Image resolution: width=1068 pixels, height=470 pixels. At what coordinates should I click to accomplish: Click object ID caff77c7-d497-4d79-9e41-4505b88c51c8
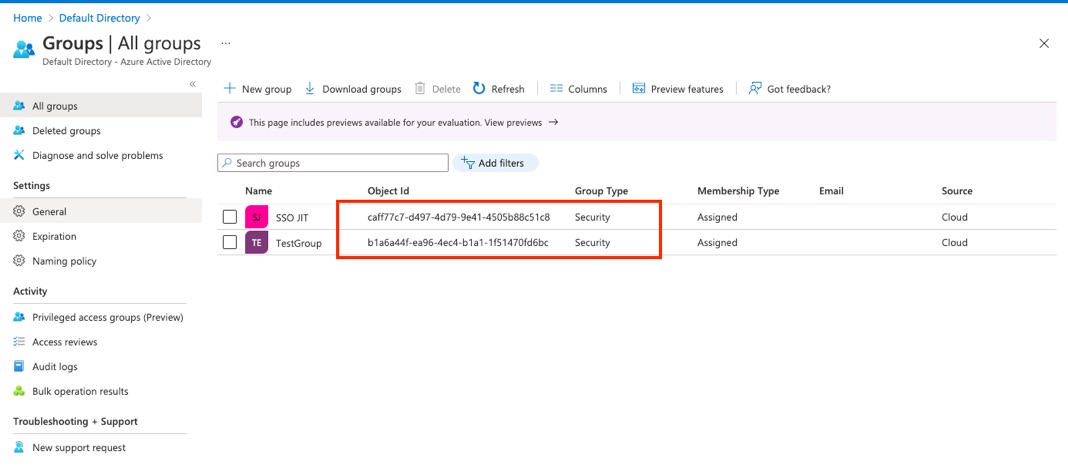[458, 218]
